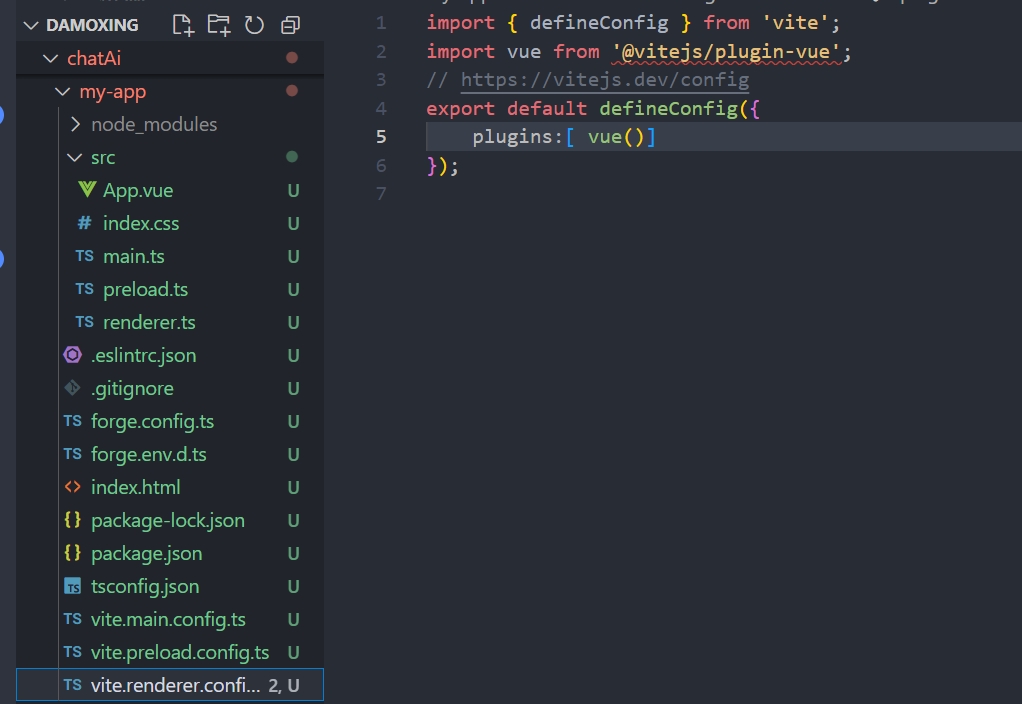1022x704 pixels.
Task: Collapse all folders with the Collapse icon
Action: (x=290, y=25)
